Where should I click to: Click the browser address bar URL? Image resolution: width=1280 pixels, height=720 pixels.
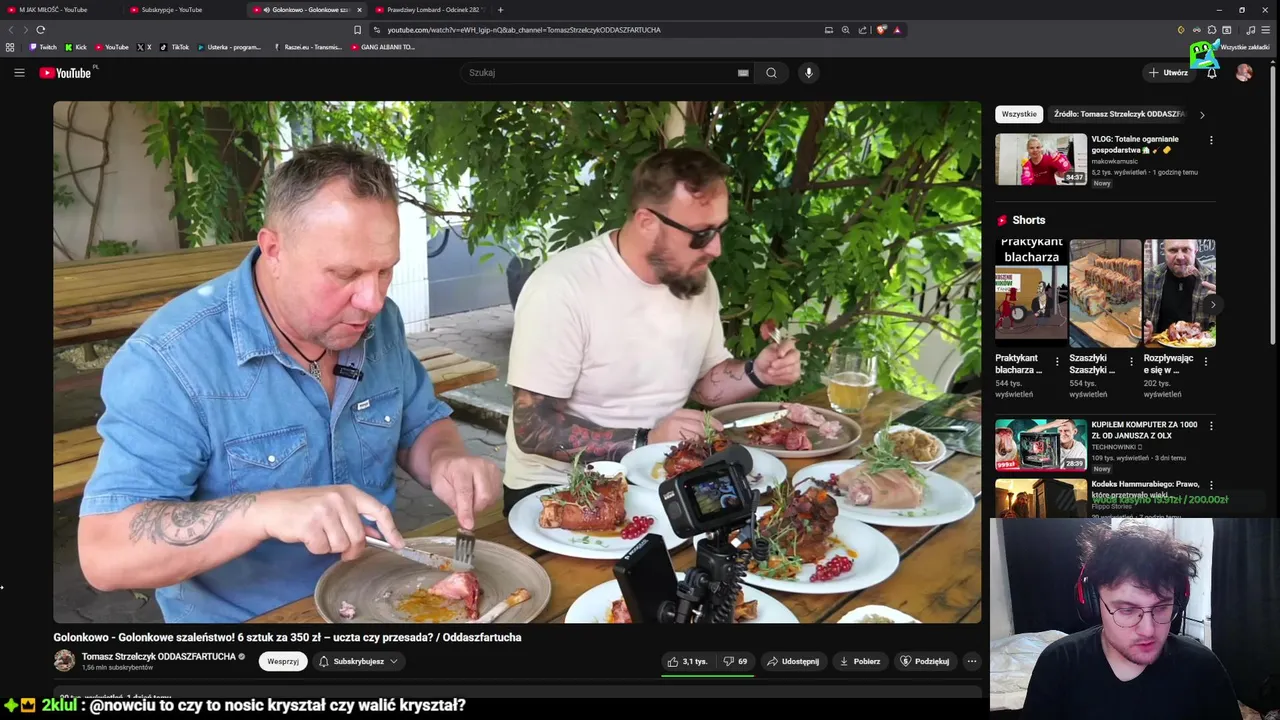(524, 30)
